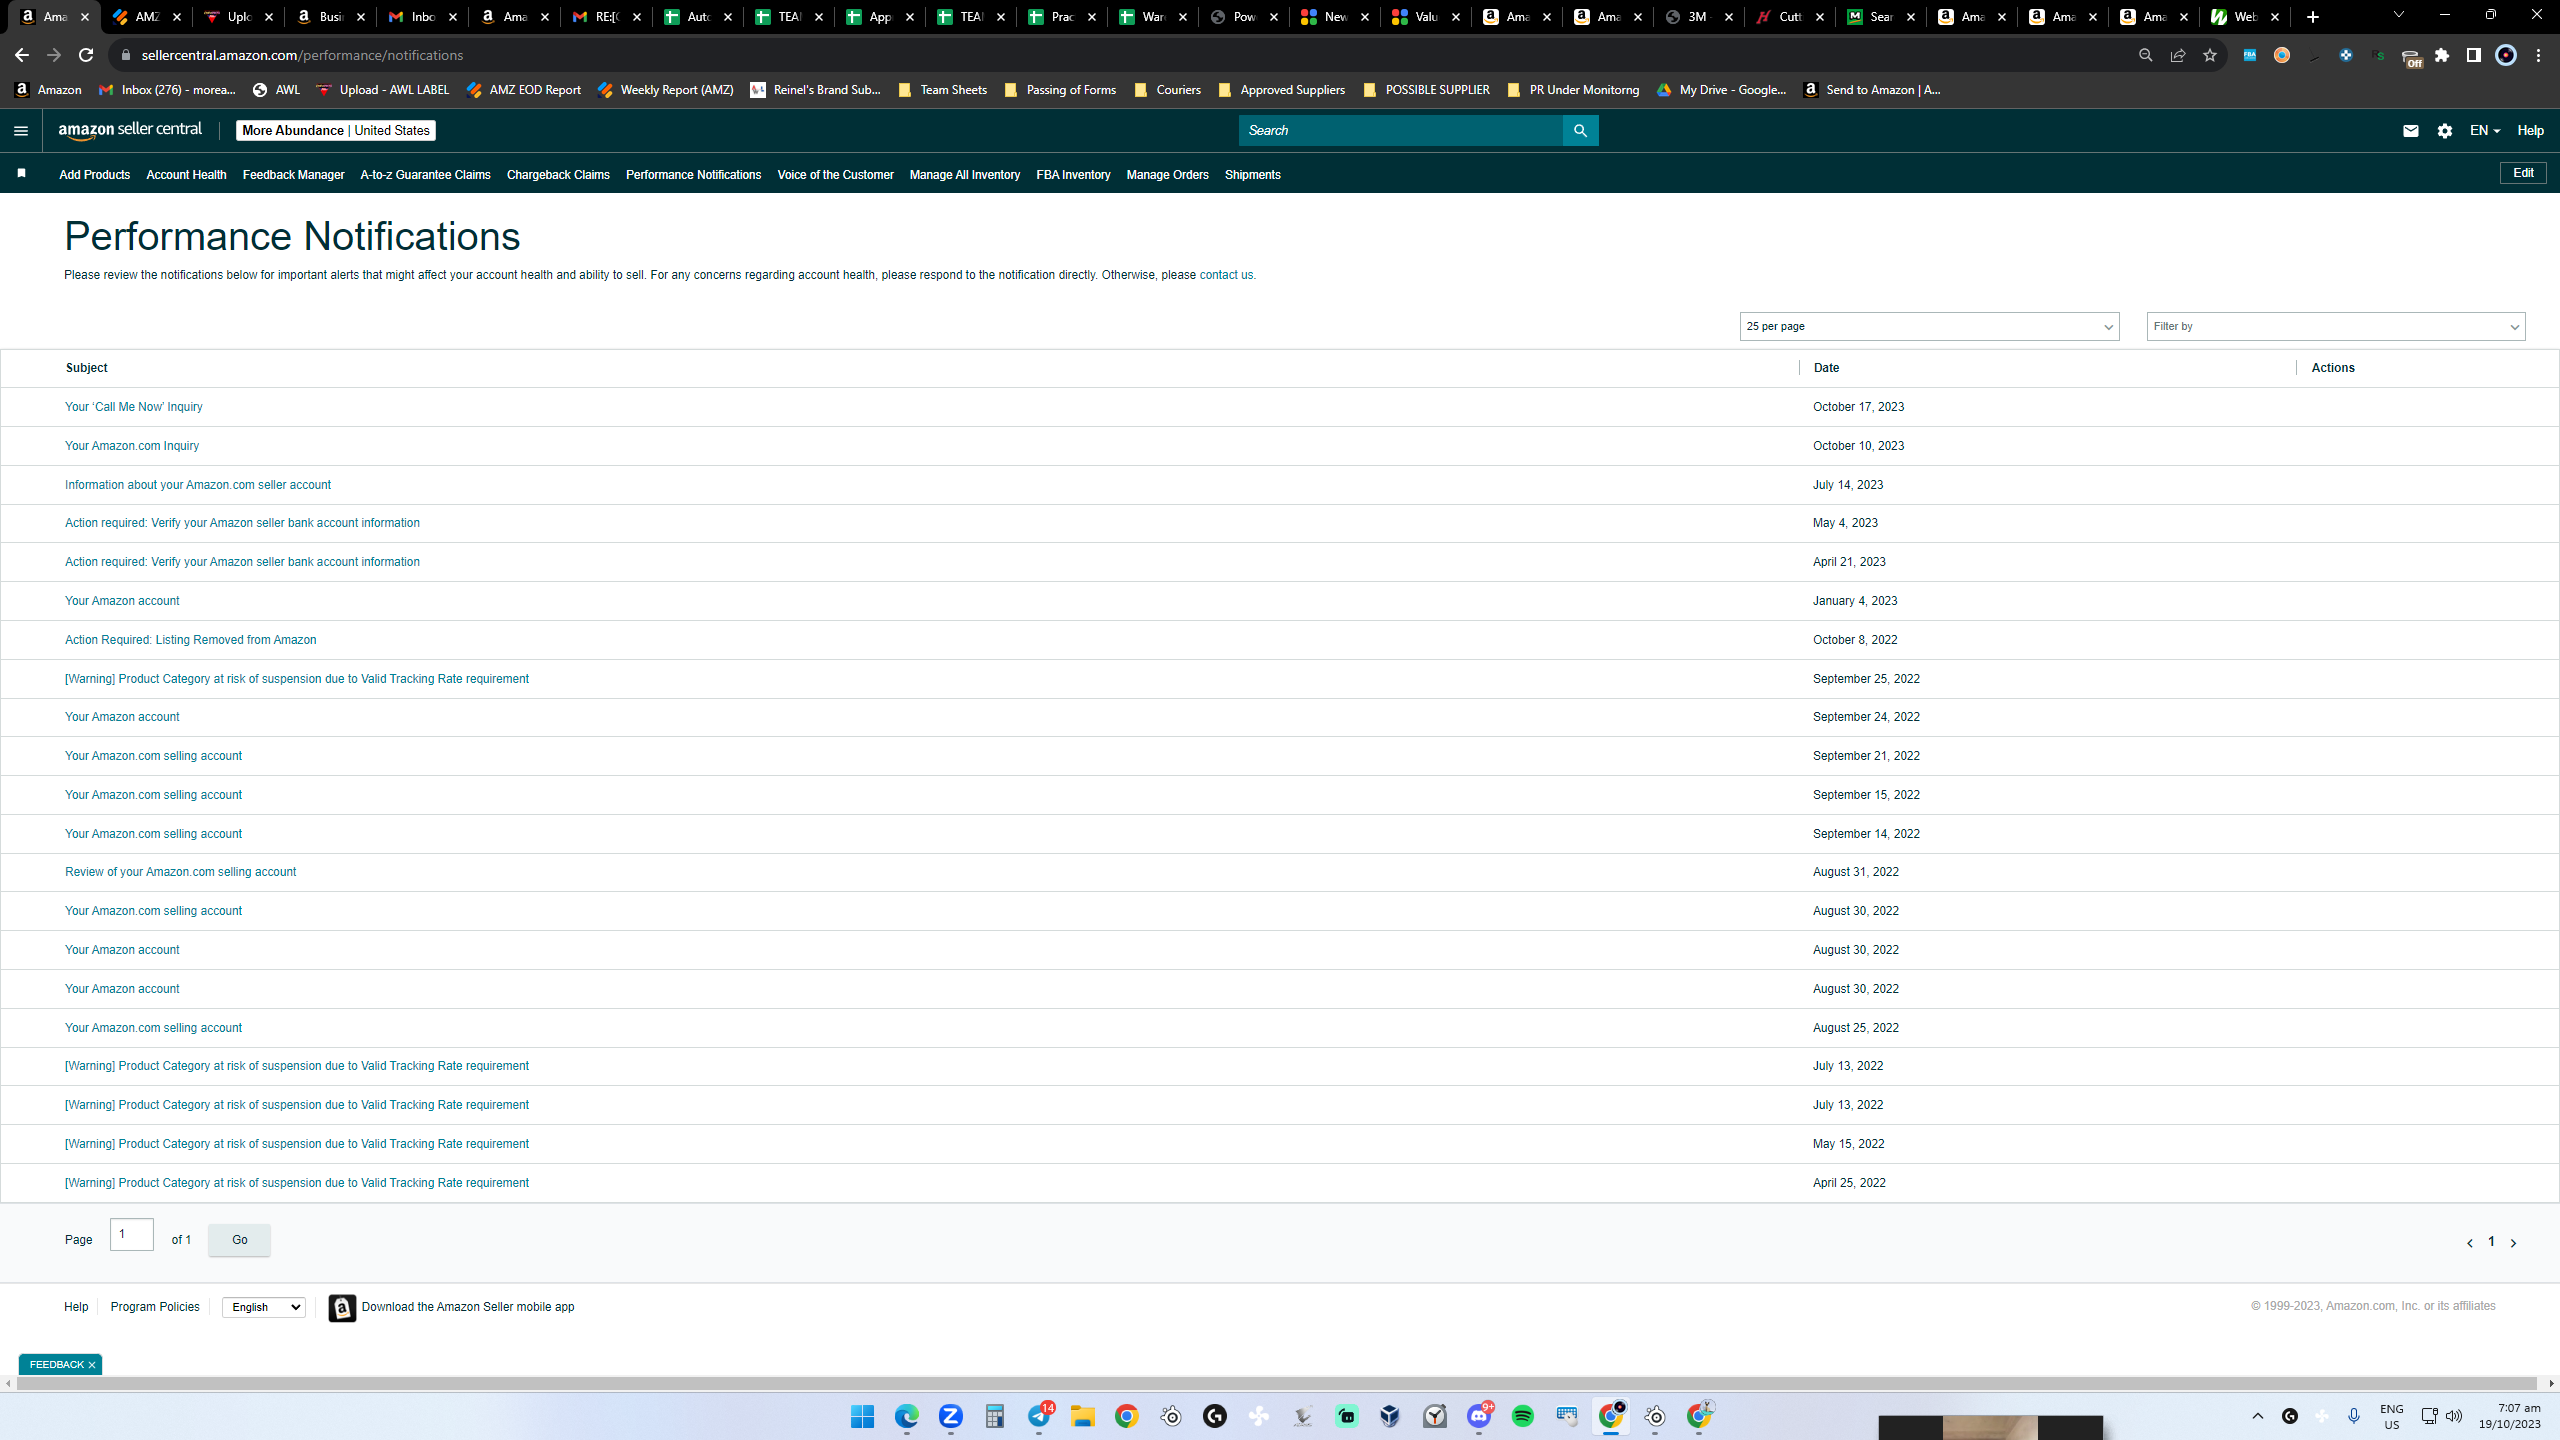Open Telegram from the taskbar

(1038, 1416)
